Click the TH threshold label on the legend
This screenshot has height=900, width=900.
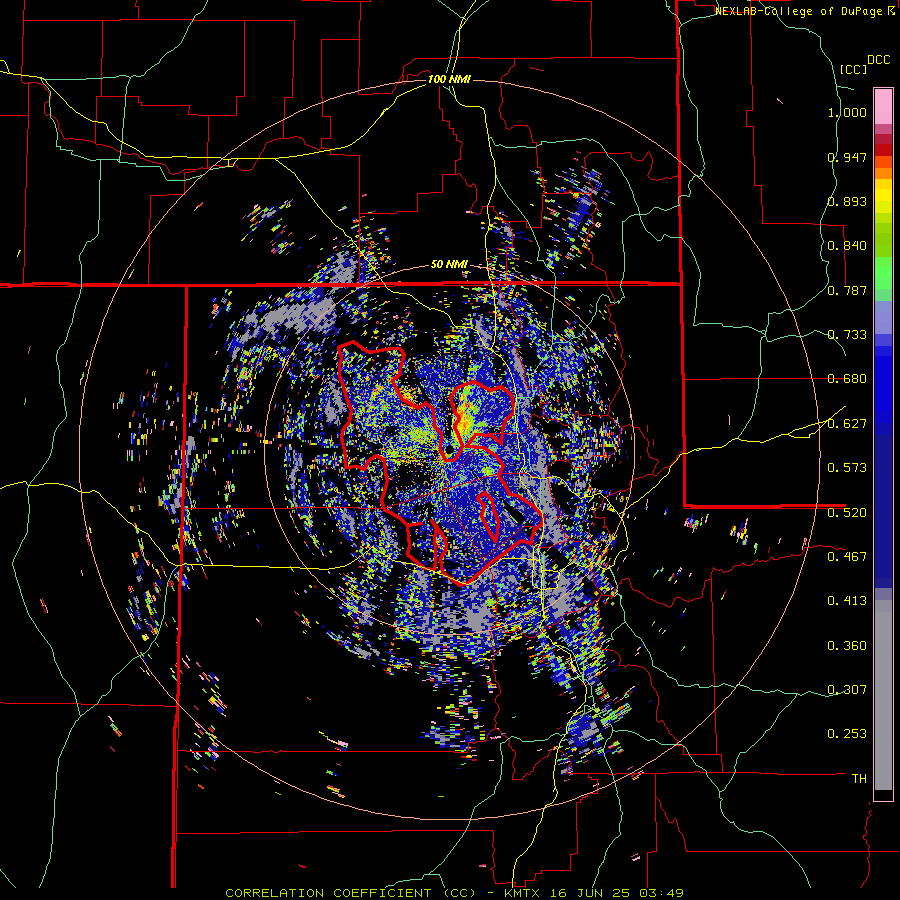(859, 779)
